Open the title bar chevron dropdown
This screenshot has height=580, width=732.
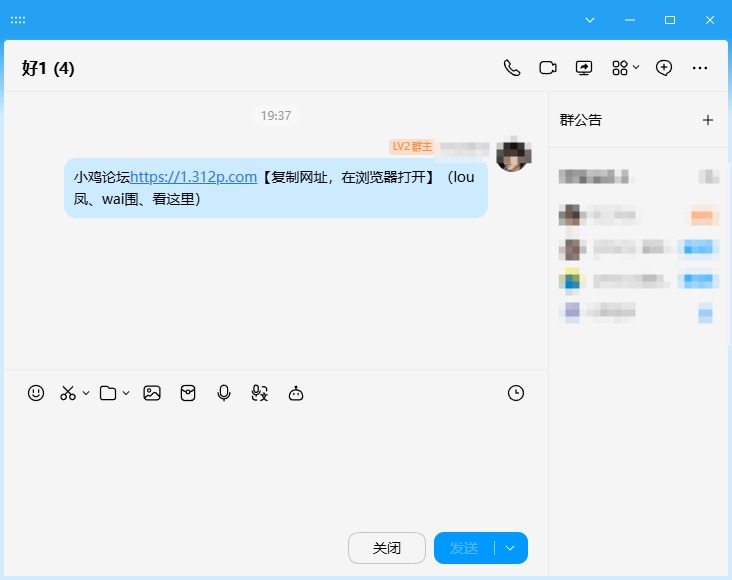tap(590, 20)
